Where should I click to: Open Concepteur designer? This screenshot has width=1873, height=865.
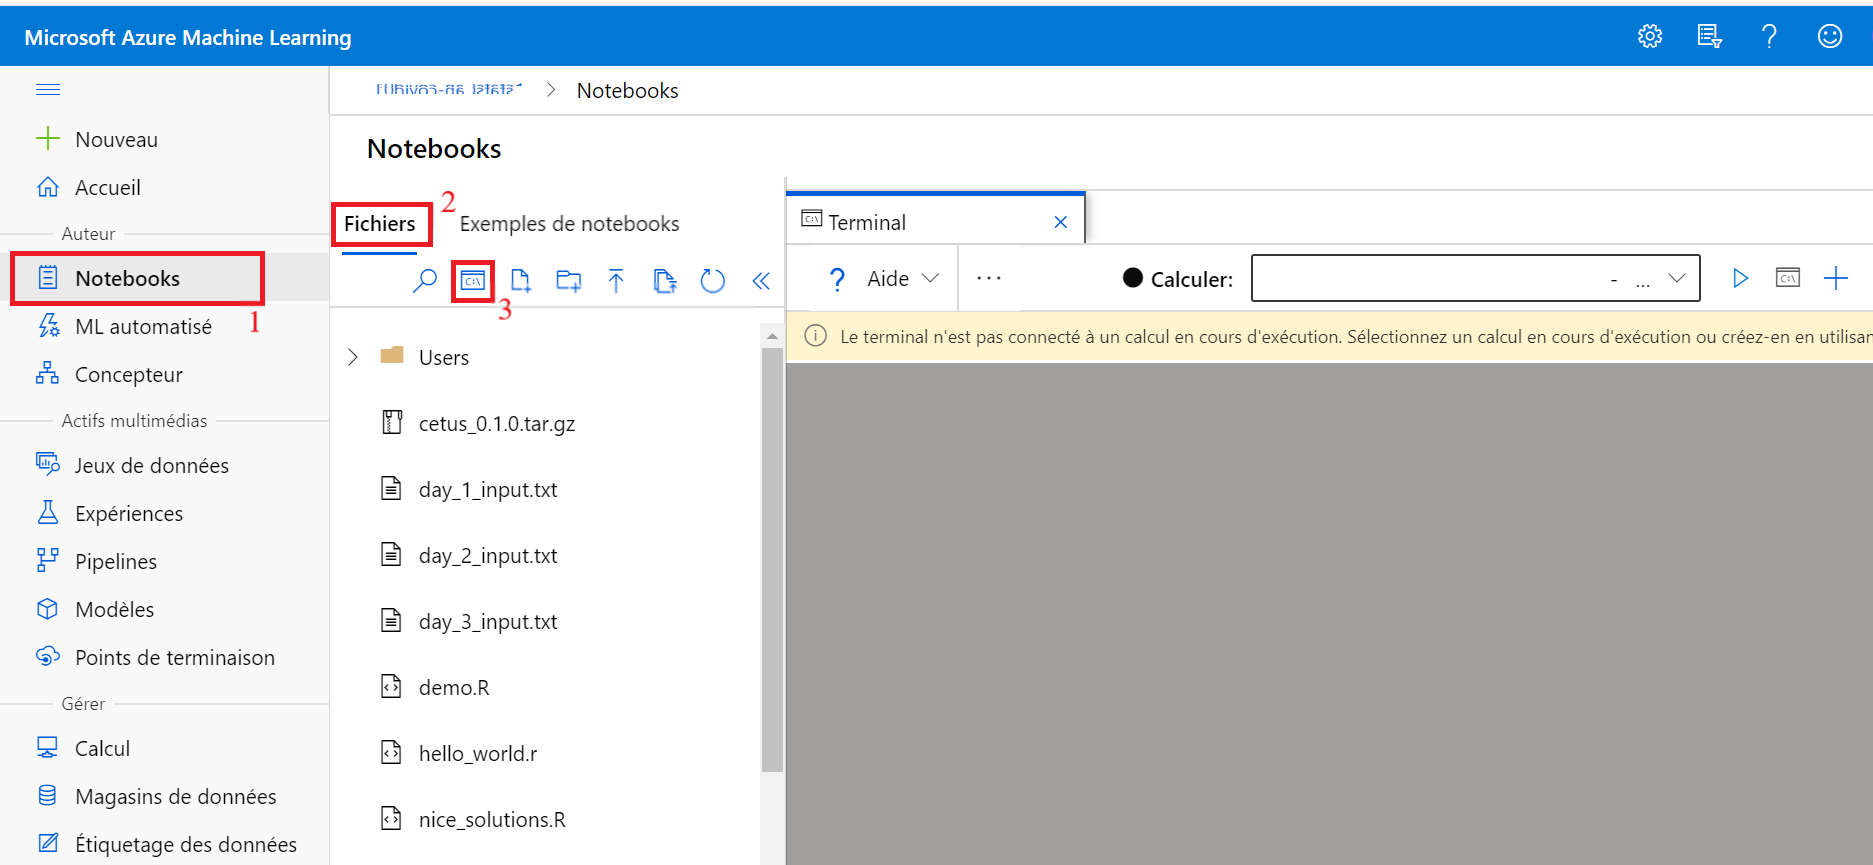(109, 374)
